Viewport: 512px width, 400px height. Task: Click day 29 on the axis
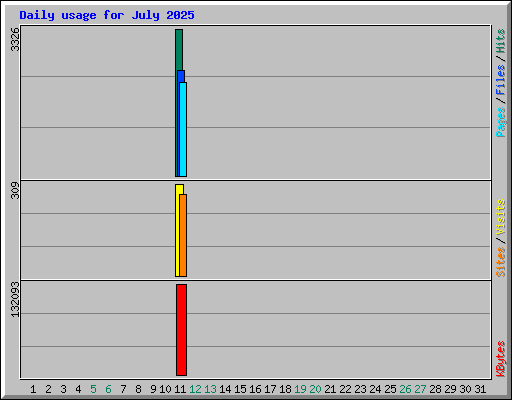tap(450, 389)
